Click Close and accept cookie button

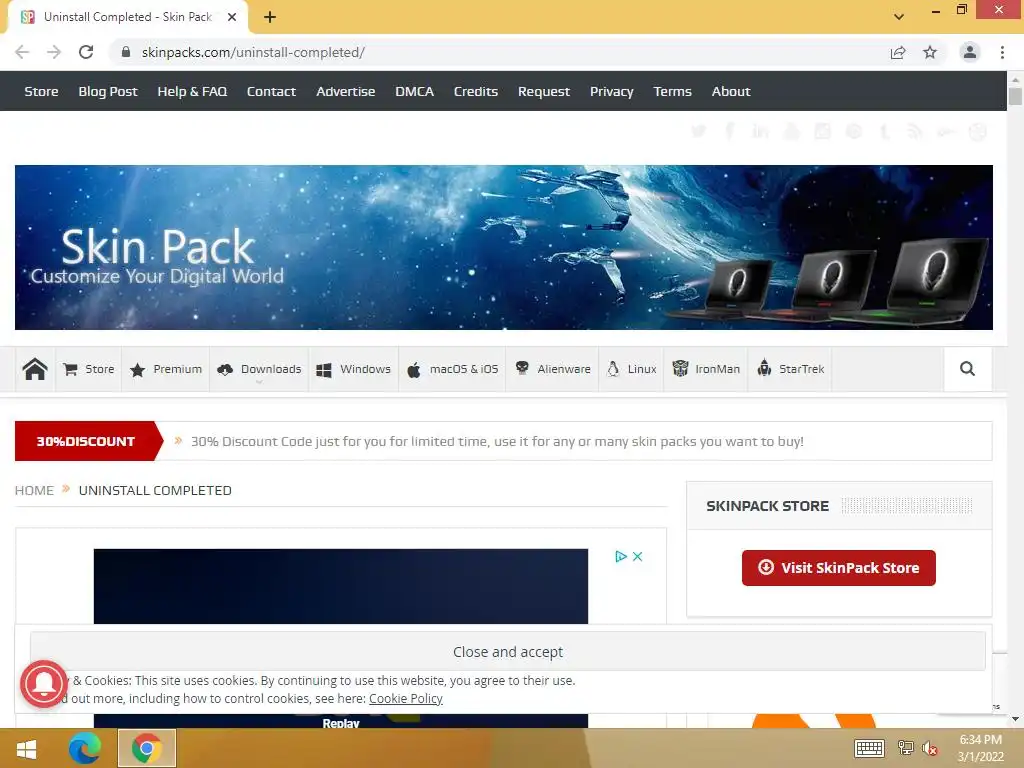(x=507, y=652)
